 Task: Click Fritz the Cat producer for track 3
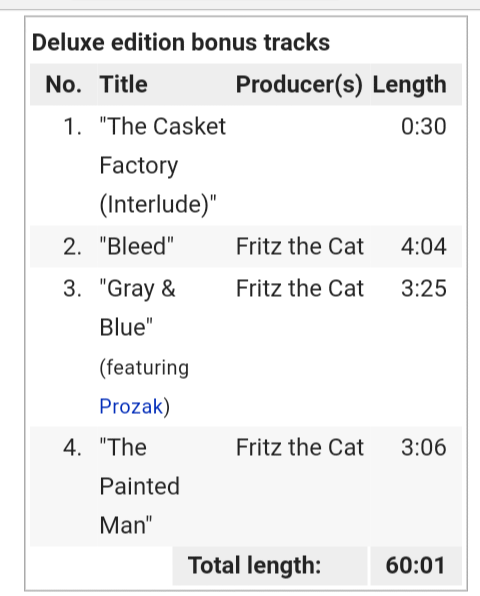[300, 288]
